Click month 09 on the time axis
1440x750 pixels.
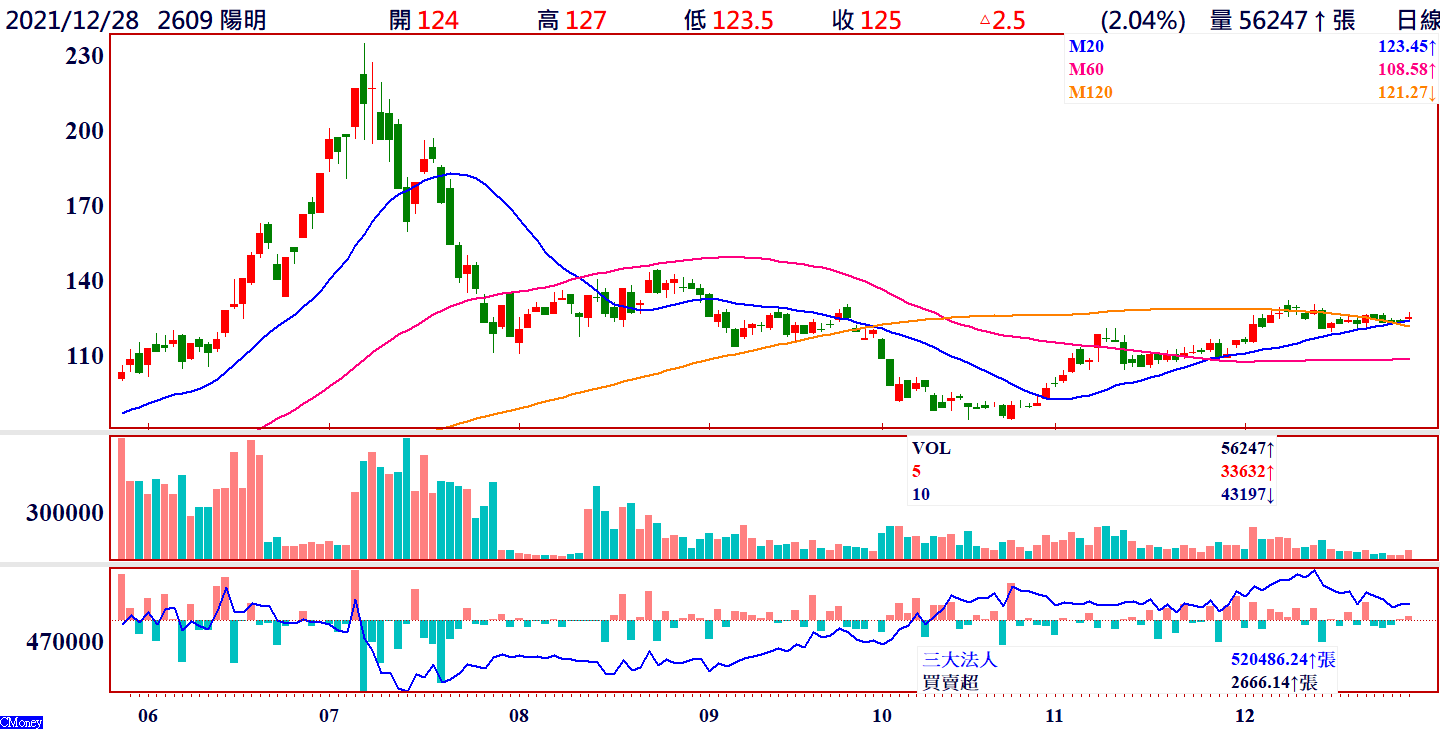[x=709, y=716]
